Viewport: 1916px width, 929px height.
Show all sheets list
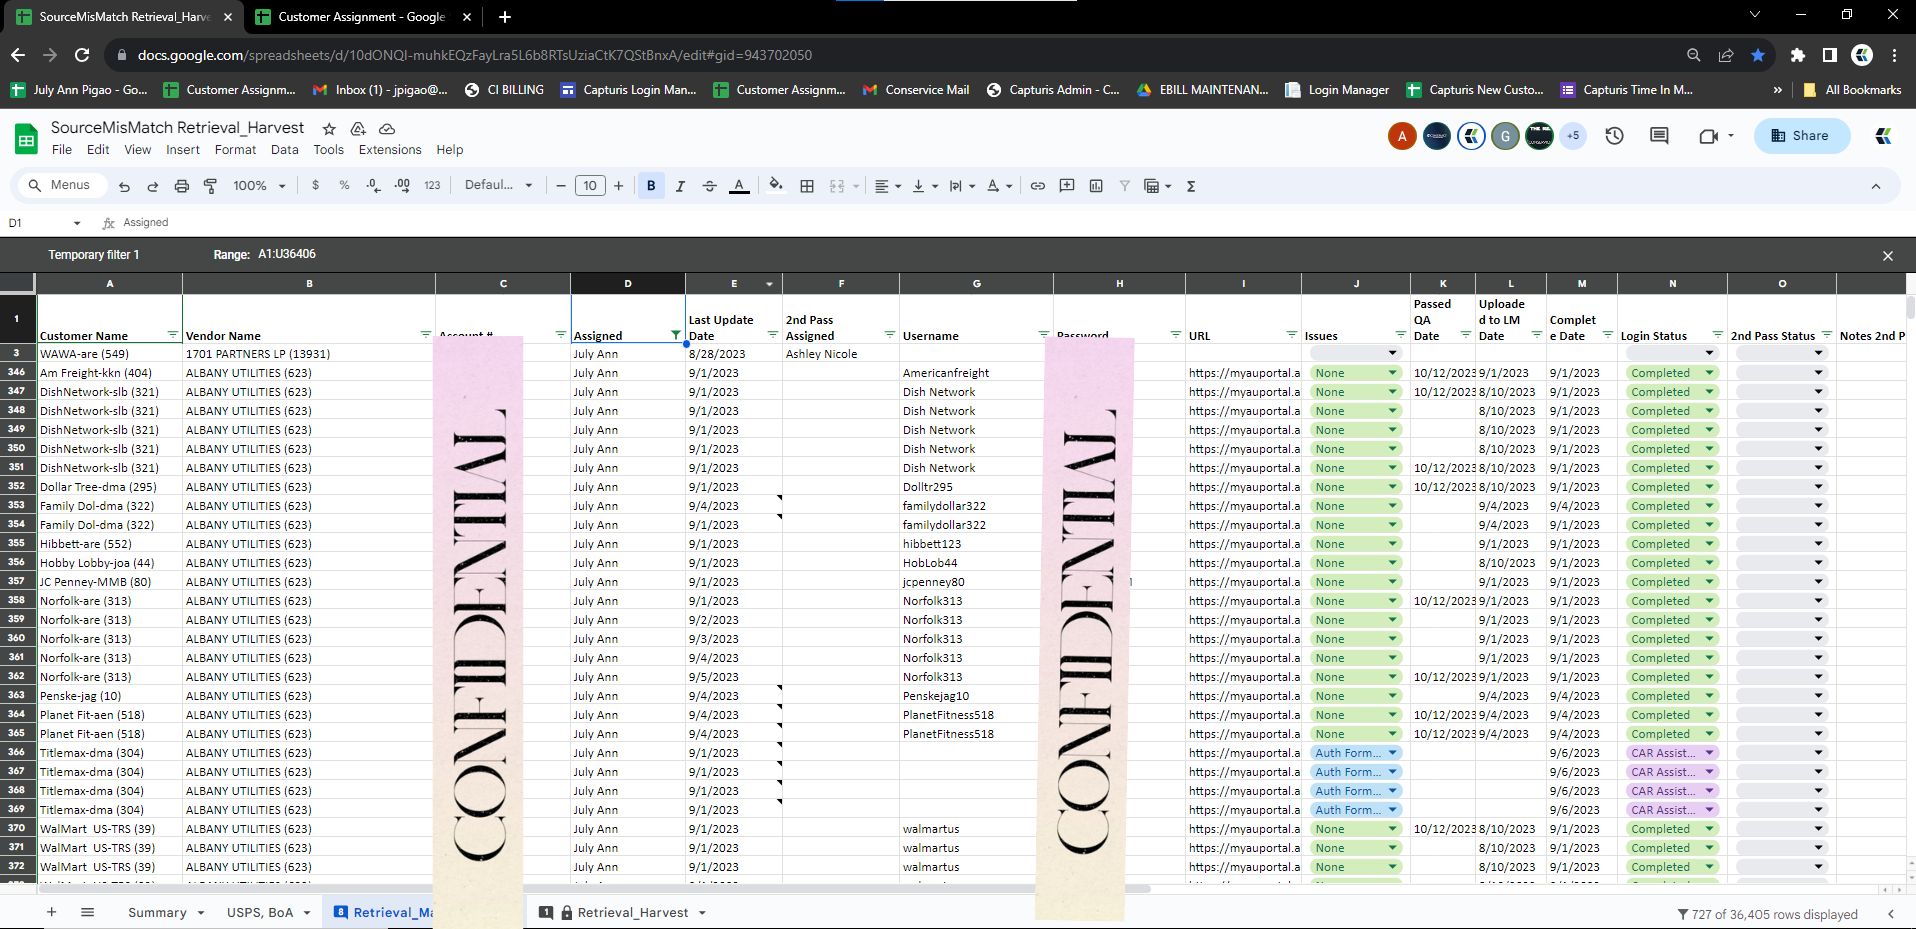87,912
